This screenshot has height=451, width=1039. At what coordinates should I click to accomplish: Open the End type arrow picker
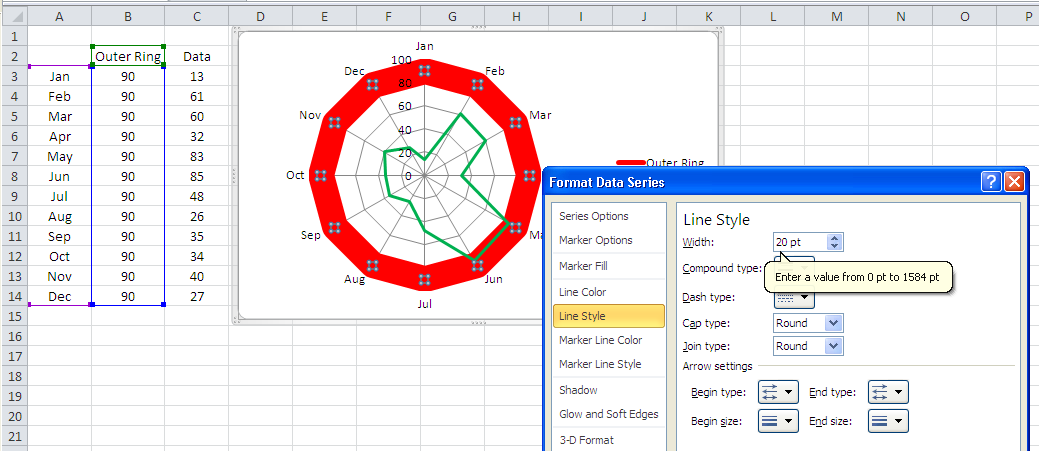(888, 392)
